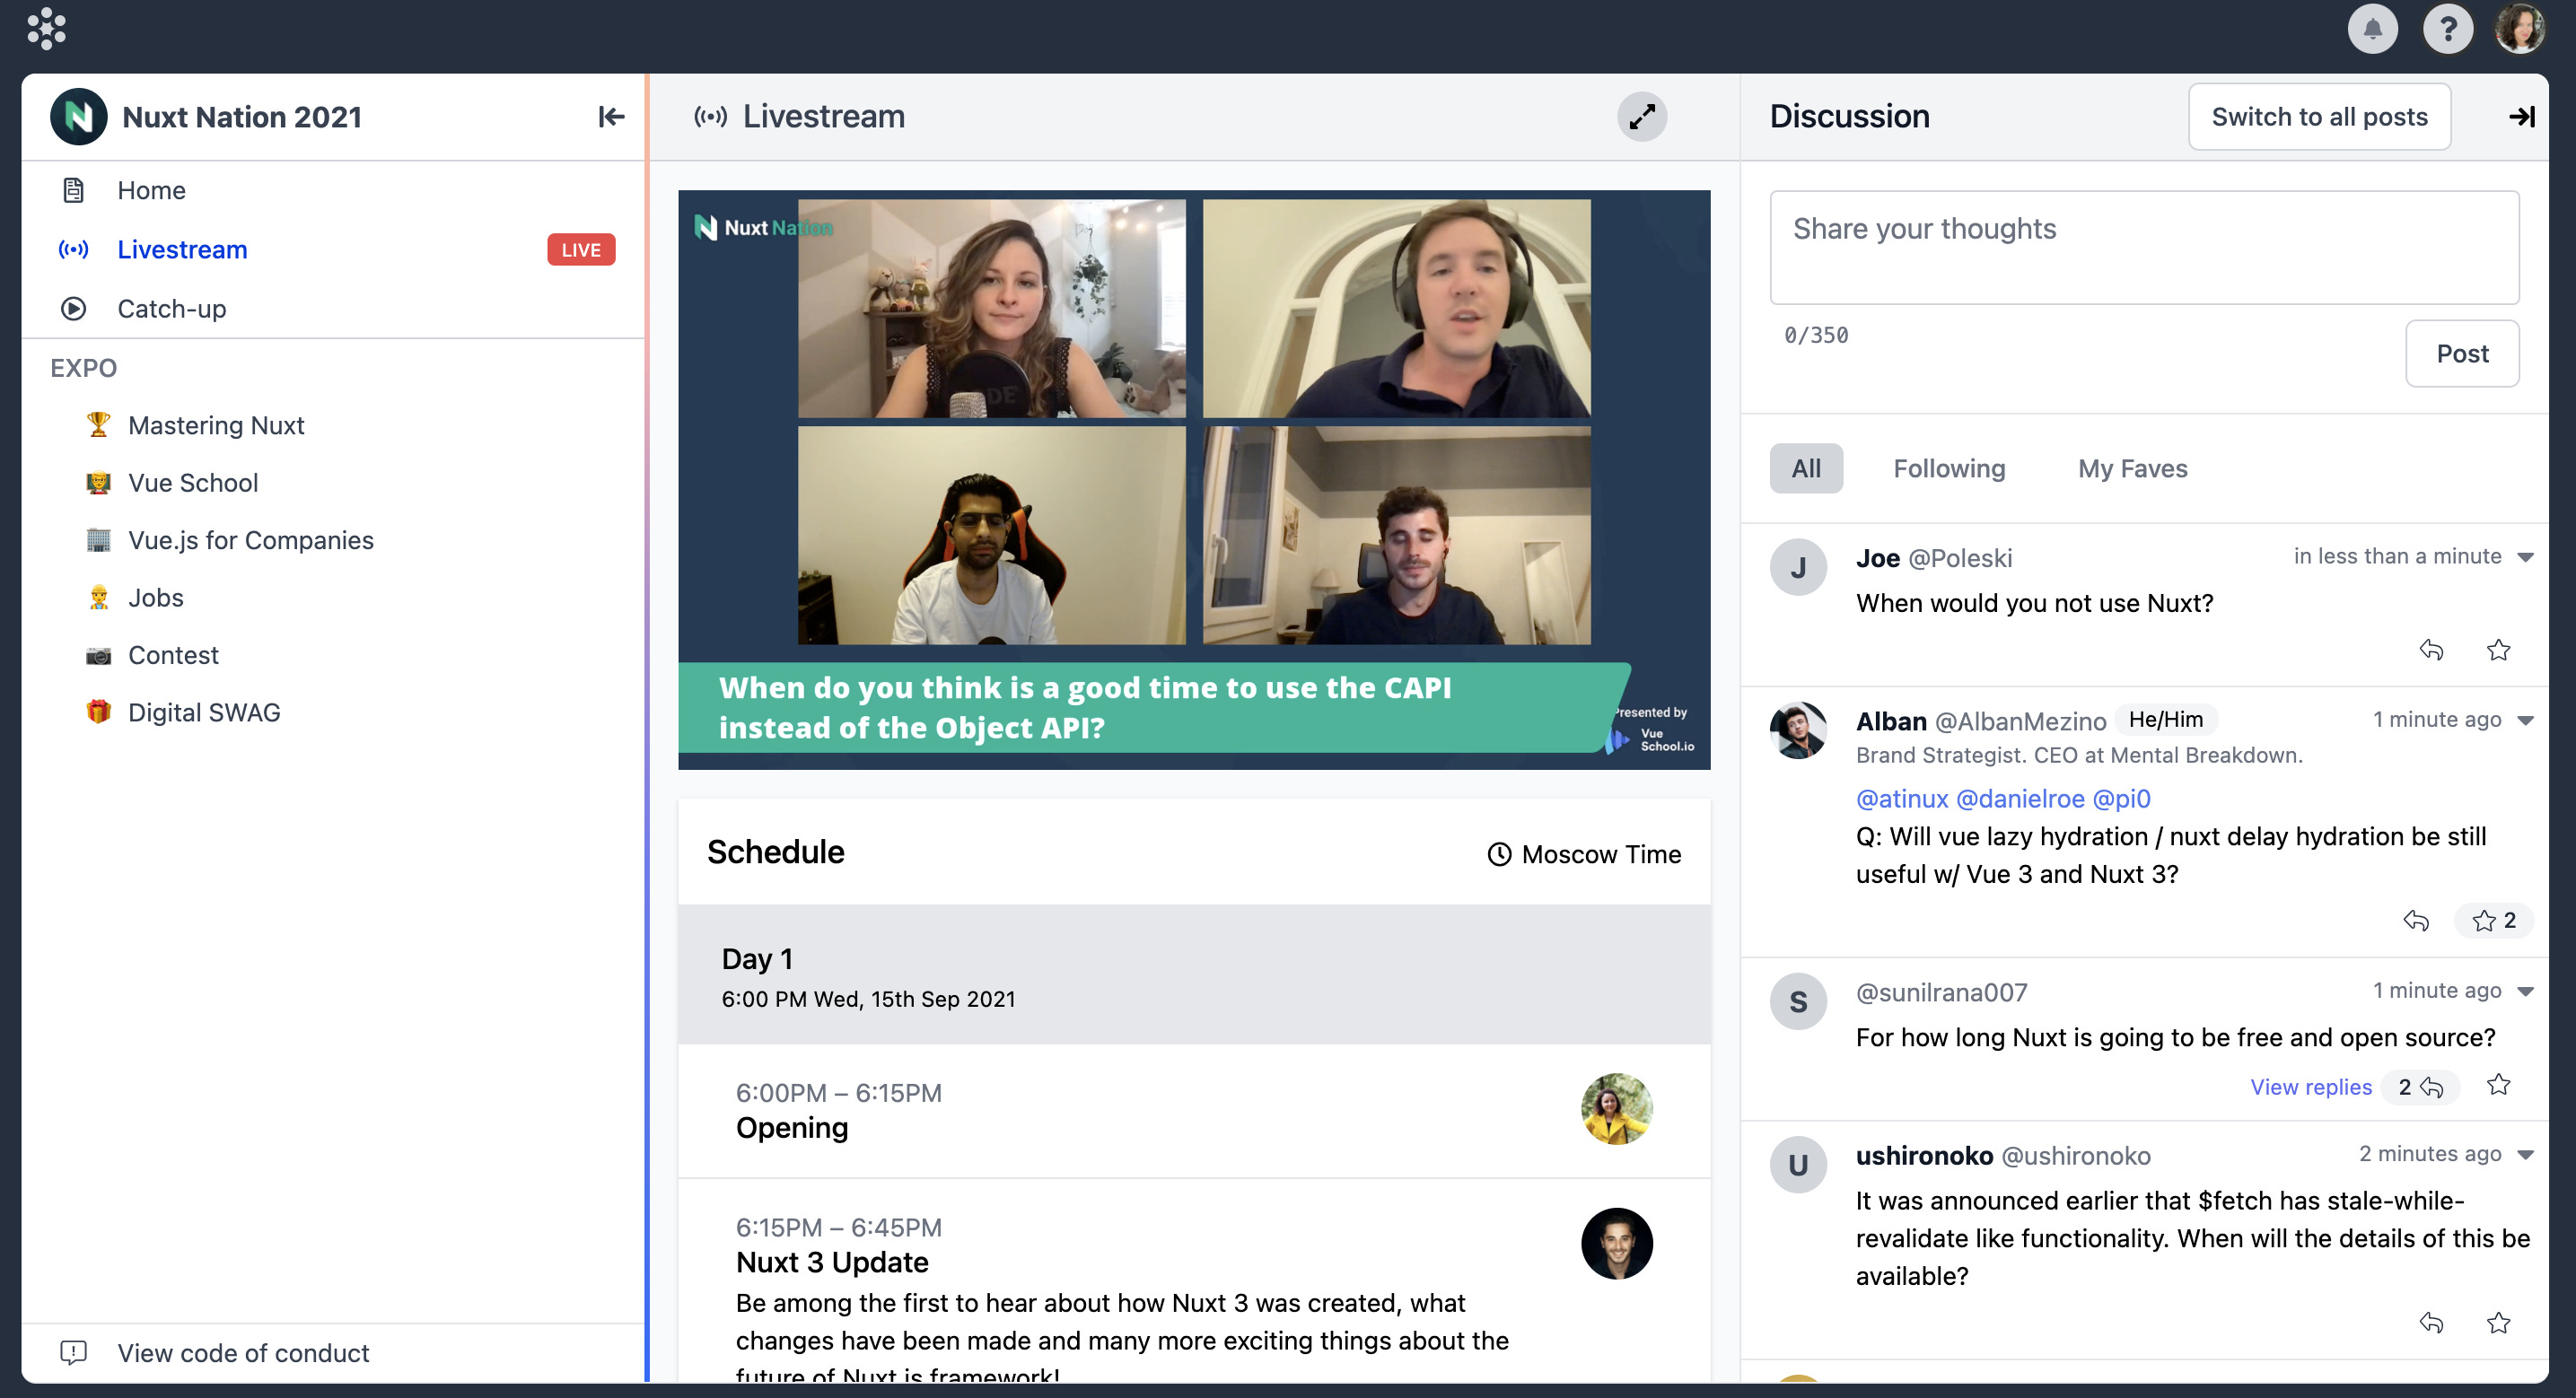Click the Catch-up play icon

73,308
